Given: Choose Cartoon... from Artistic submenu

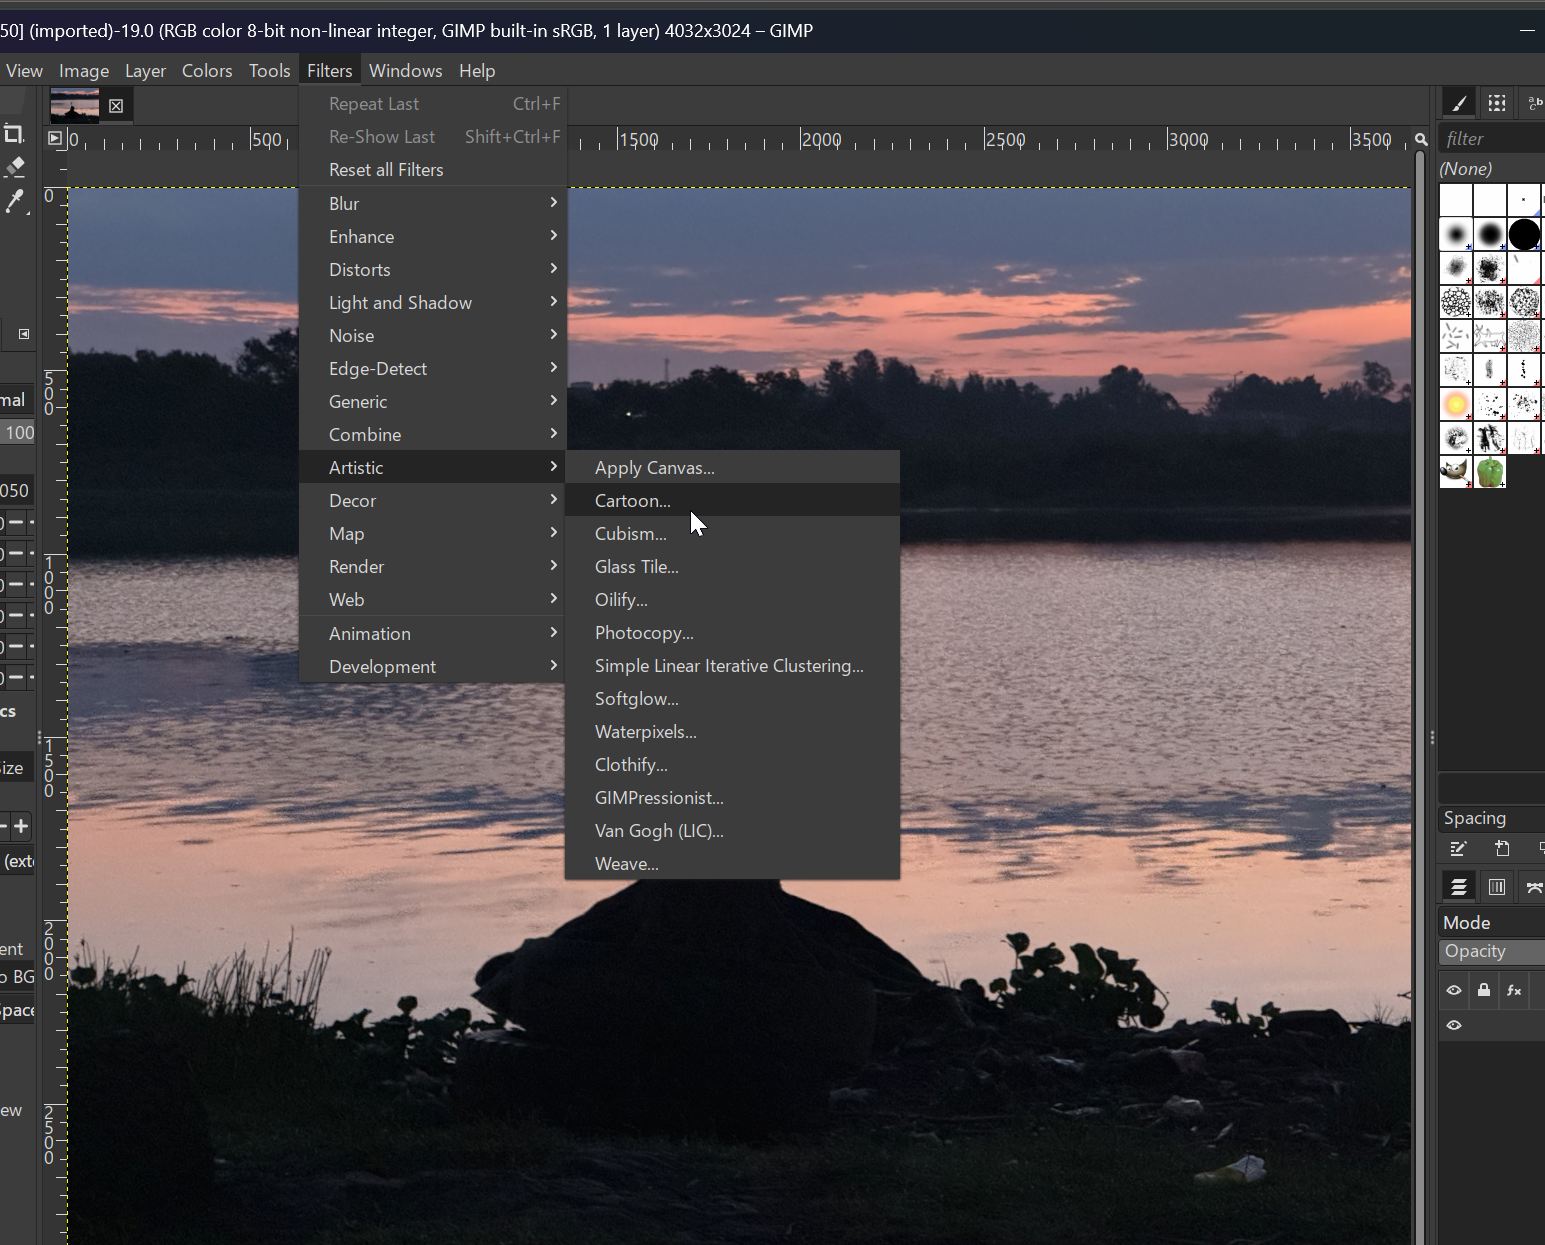Looking at the screenshot, I should pos(632,501).
